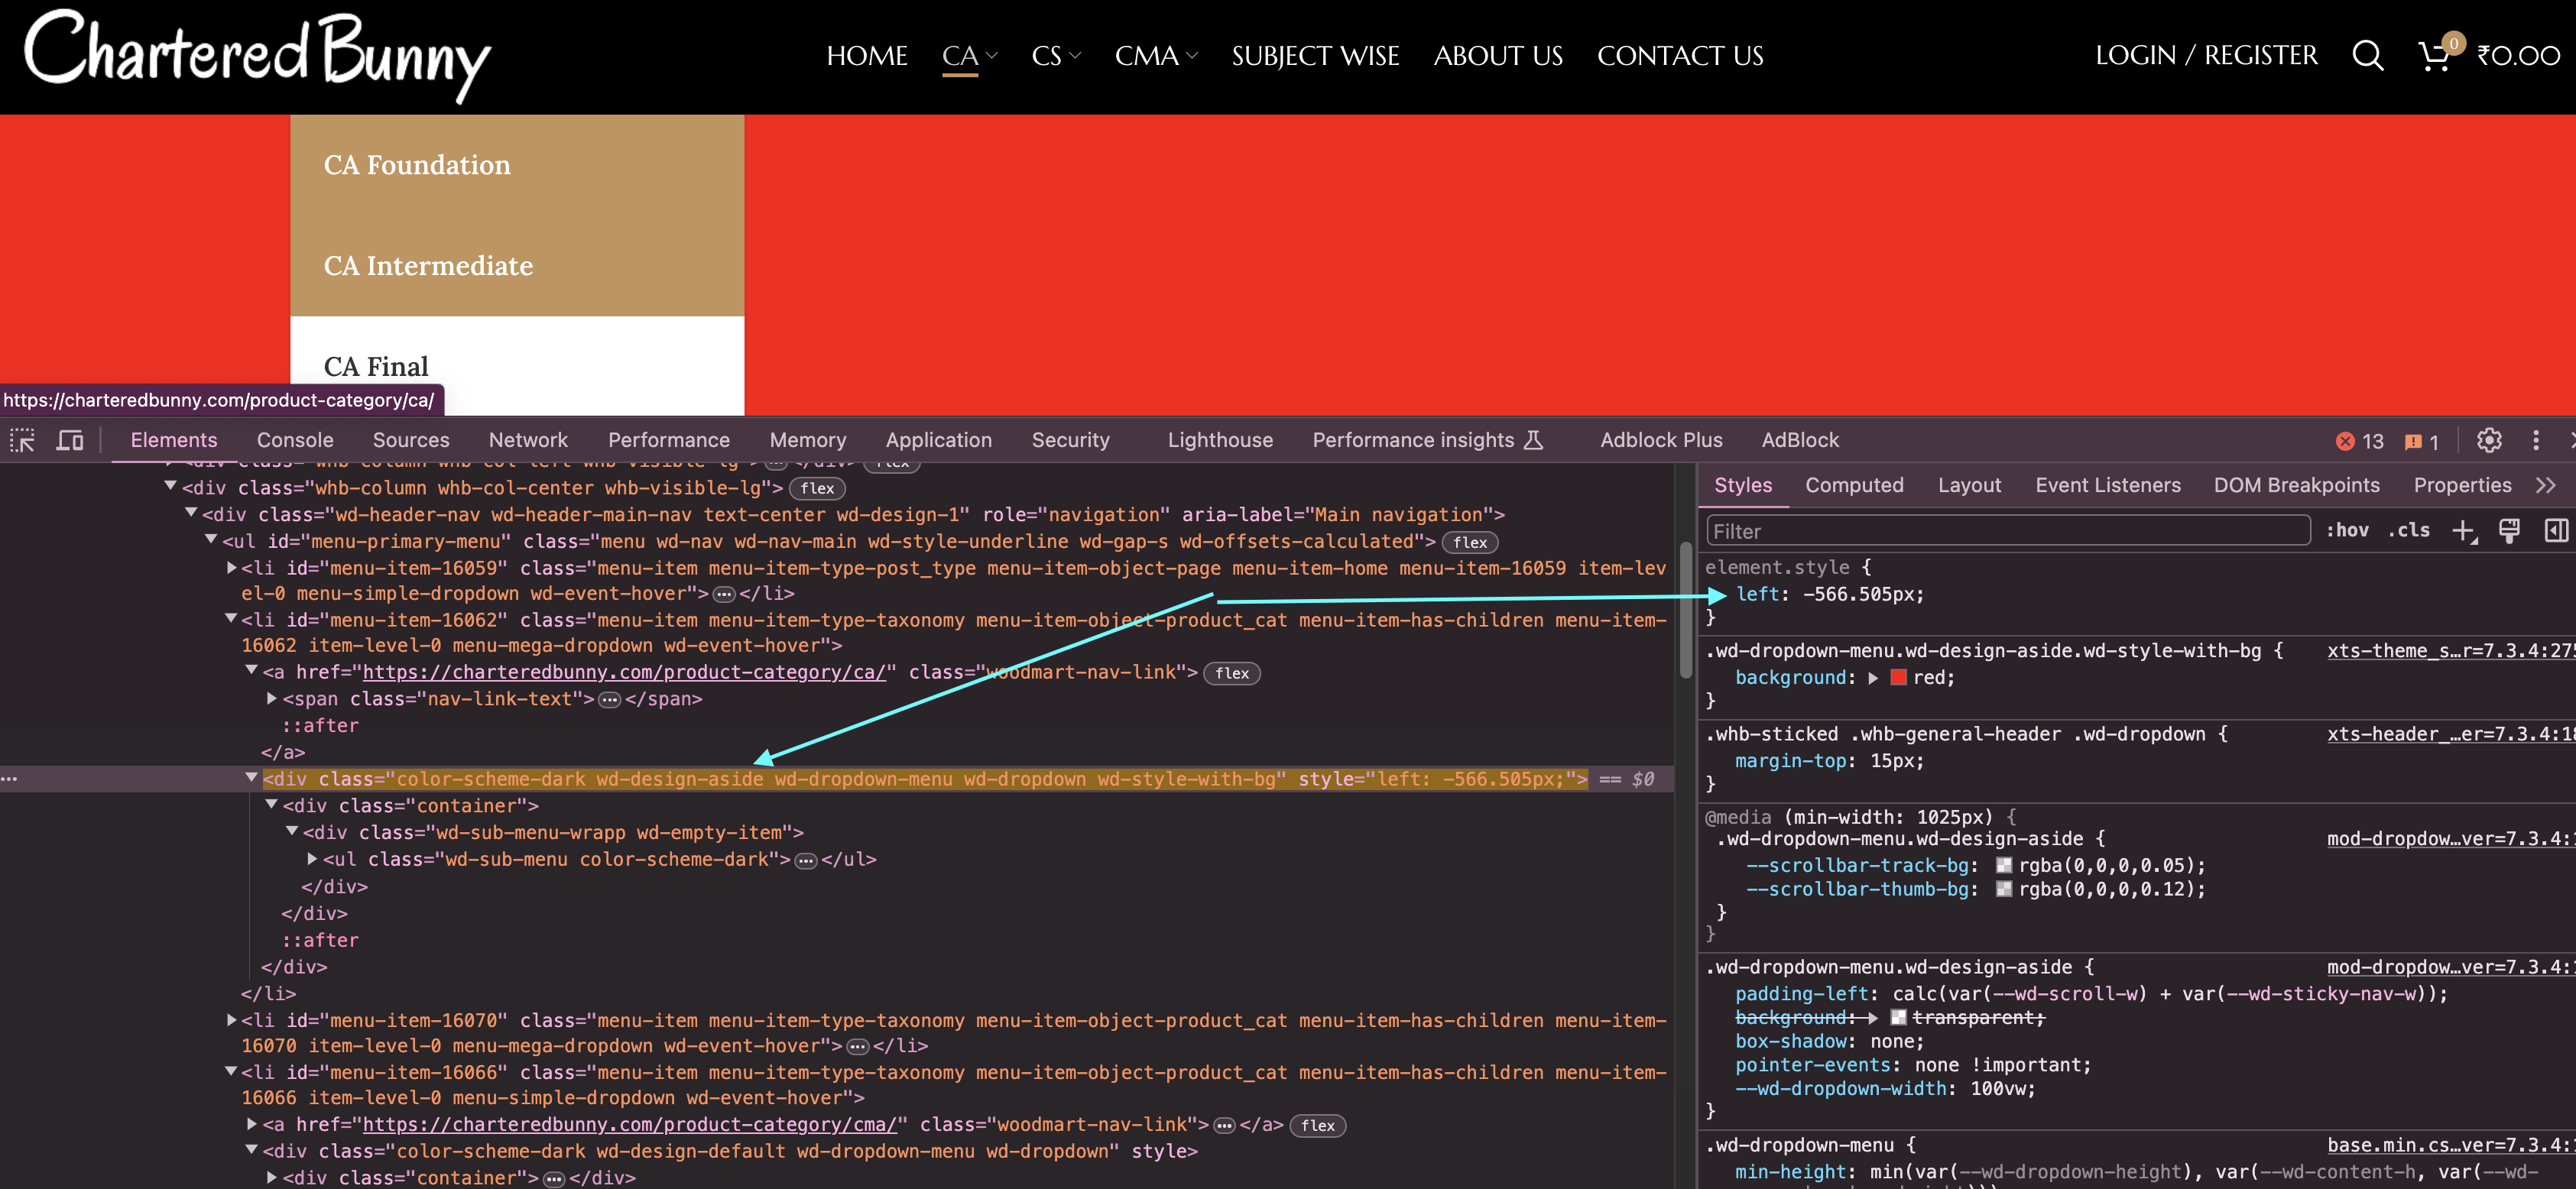Show more Styles pane tabs chevrons
Image resolution: width=2576 pixels, height=1189 pixels.
tap(2546, 485)
